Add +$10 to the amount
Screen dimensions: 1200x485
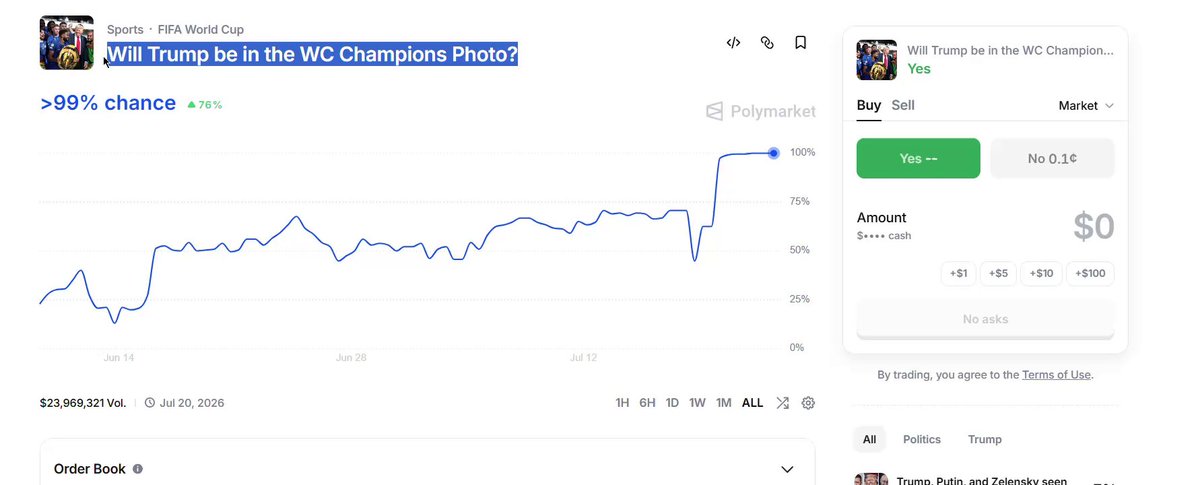(1042, 273)
